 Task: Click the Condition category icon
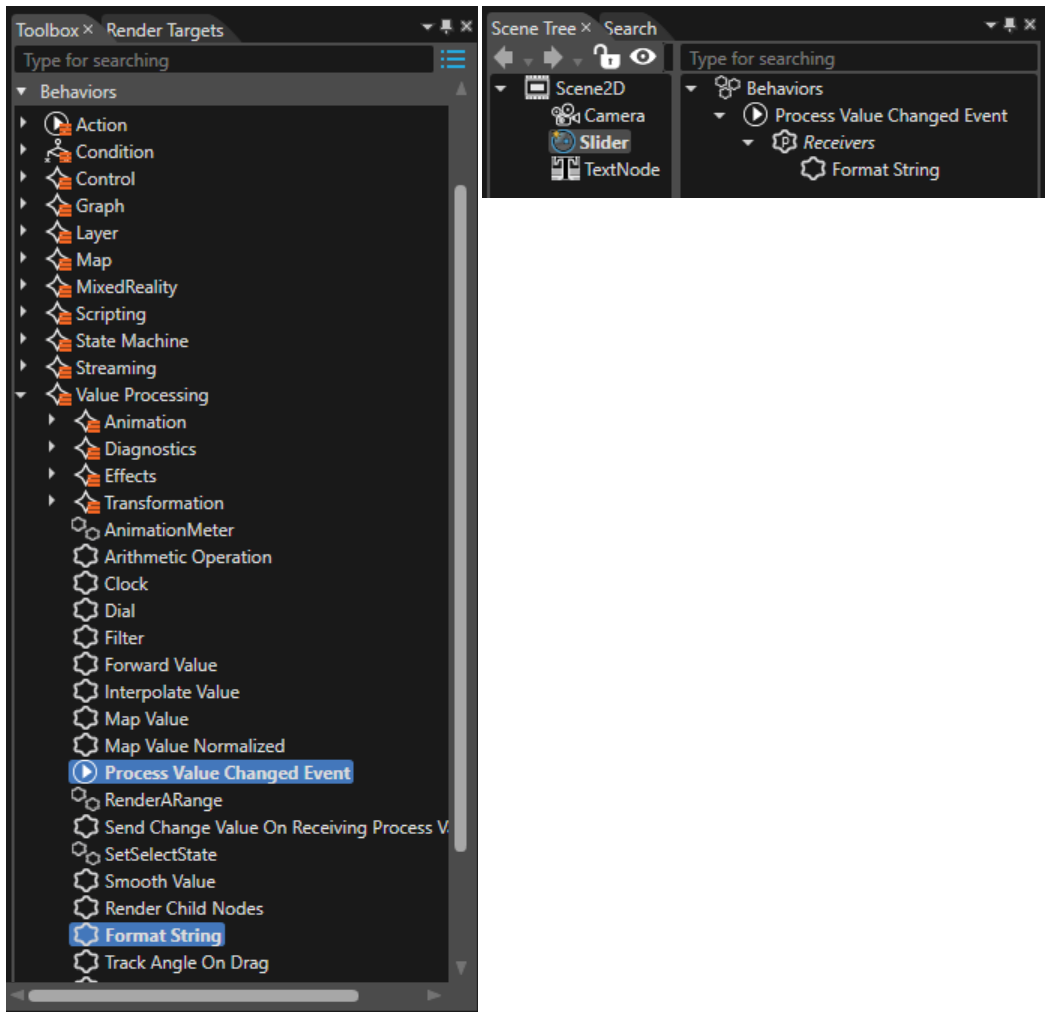58,152
